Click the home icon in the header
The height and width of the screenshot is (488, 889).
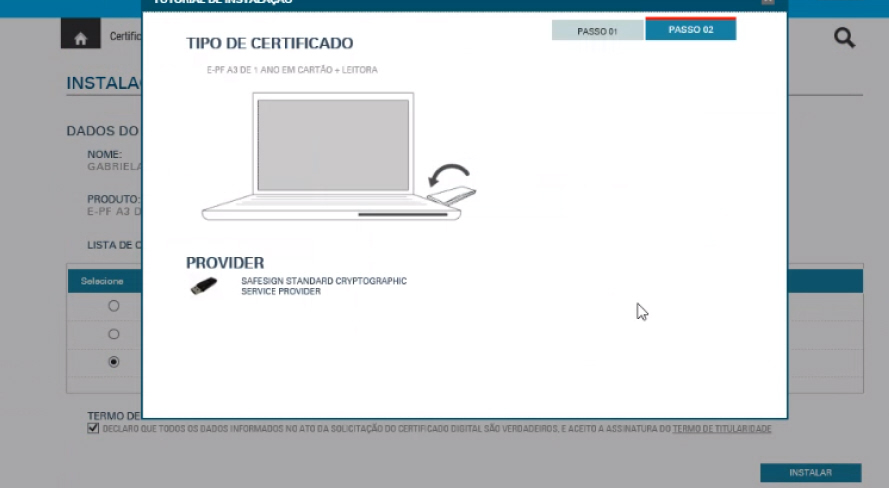[81, 37]
